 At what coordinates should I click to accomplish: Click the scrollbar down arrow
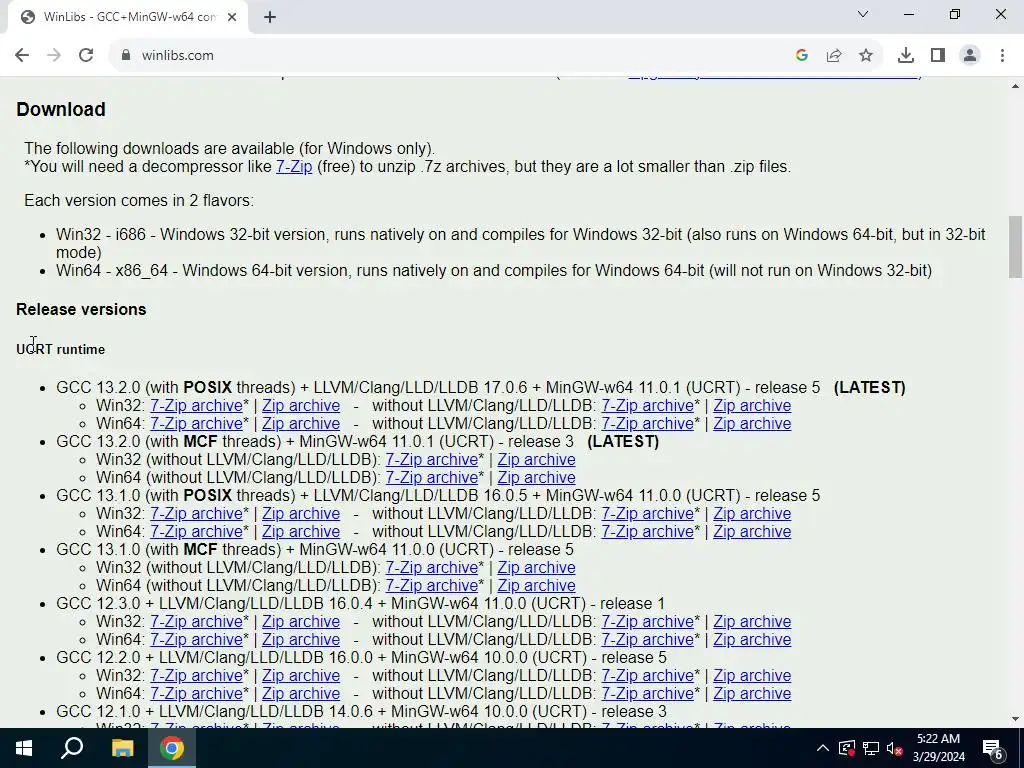point(1016,720)
